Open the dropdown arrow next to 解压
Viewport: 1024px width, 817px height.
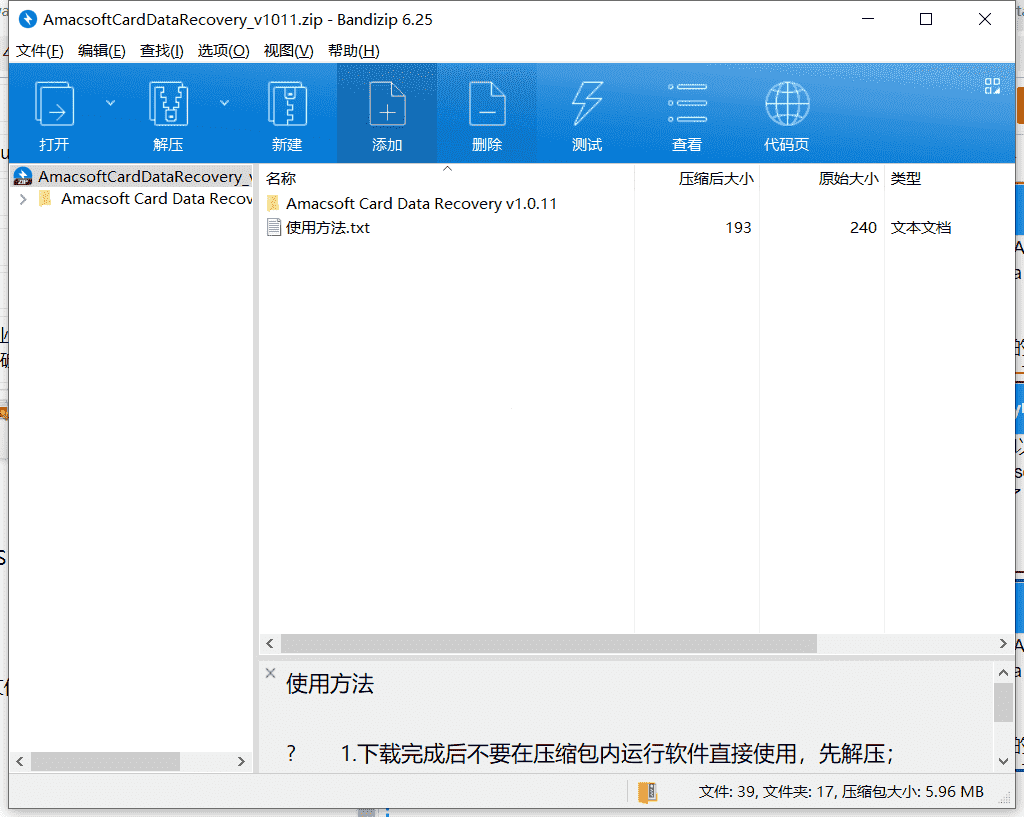[x=224, y=103]
